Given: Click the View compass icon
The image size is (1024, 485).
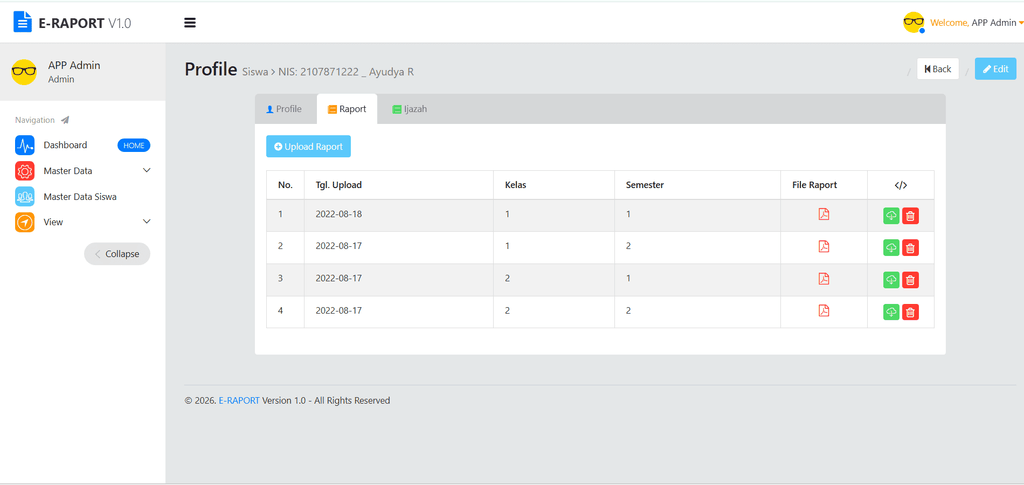Looking at the screenshot, I should click(x=25, y=222).
